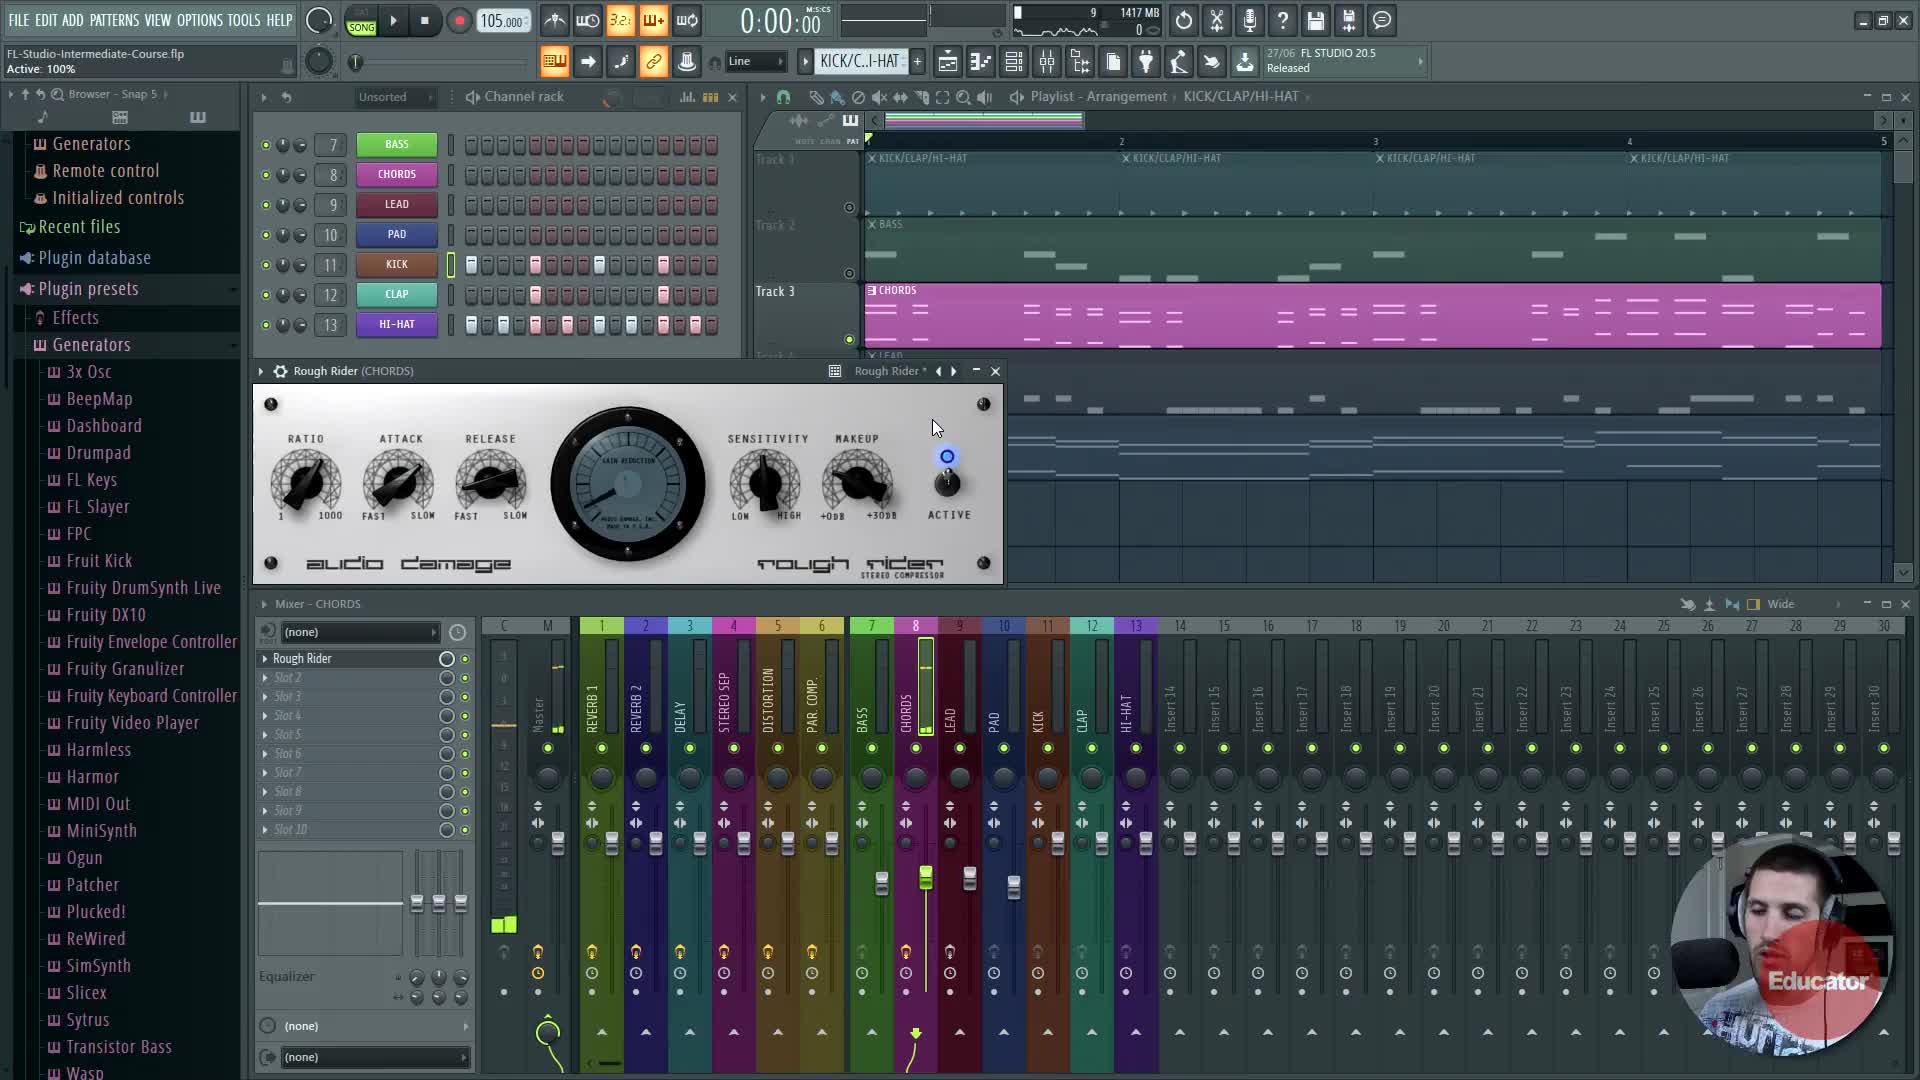The height and width of the screenshot is (1080, 1920).
Task: Open the Channel rack toolbar button
Action: click(1013, 62)
